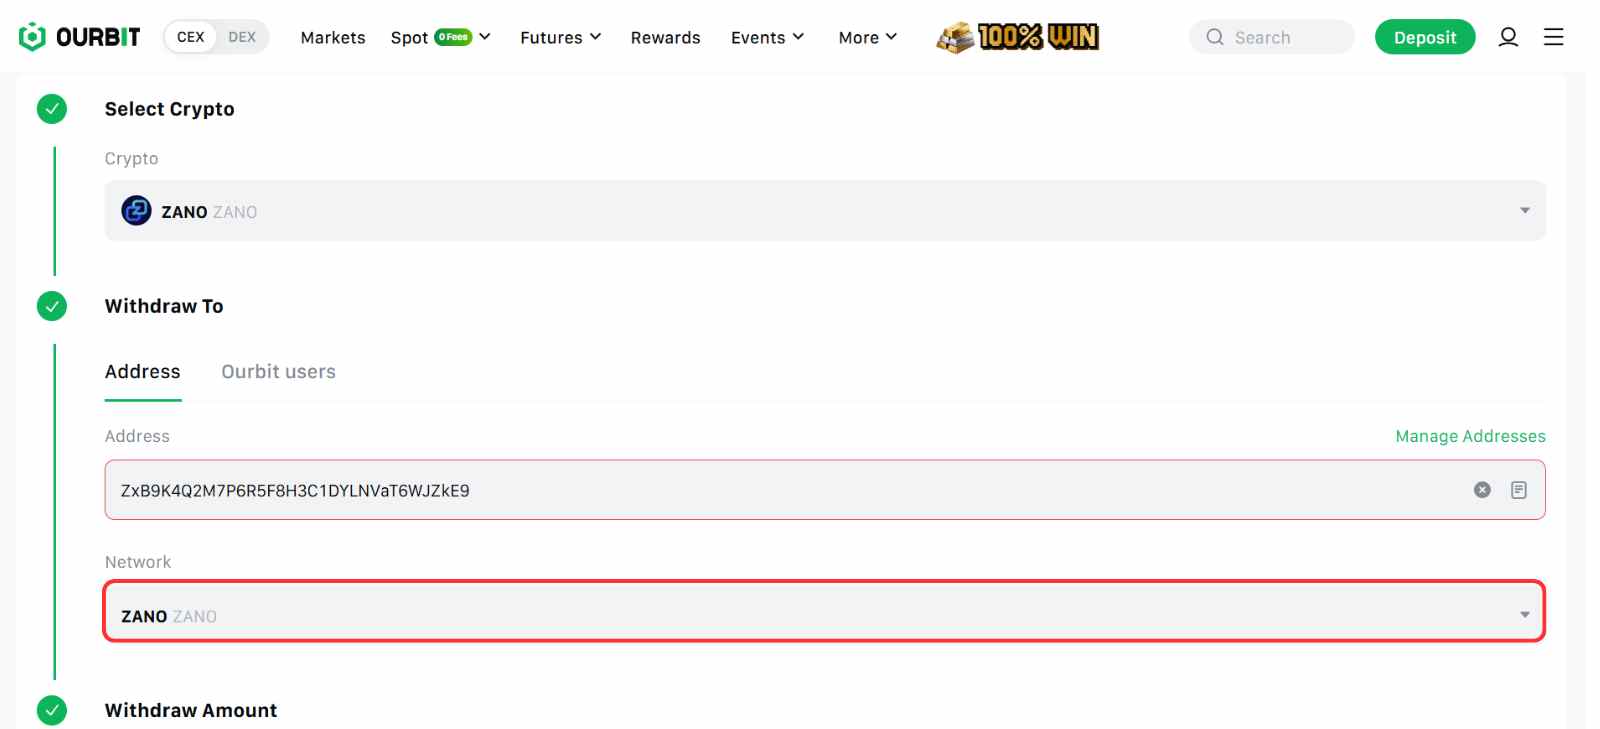Click the Select Crypto step checkmark
1600x729 pixels.
(52, 109)
